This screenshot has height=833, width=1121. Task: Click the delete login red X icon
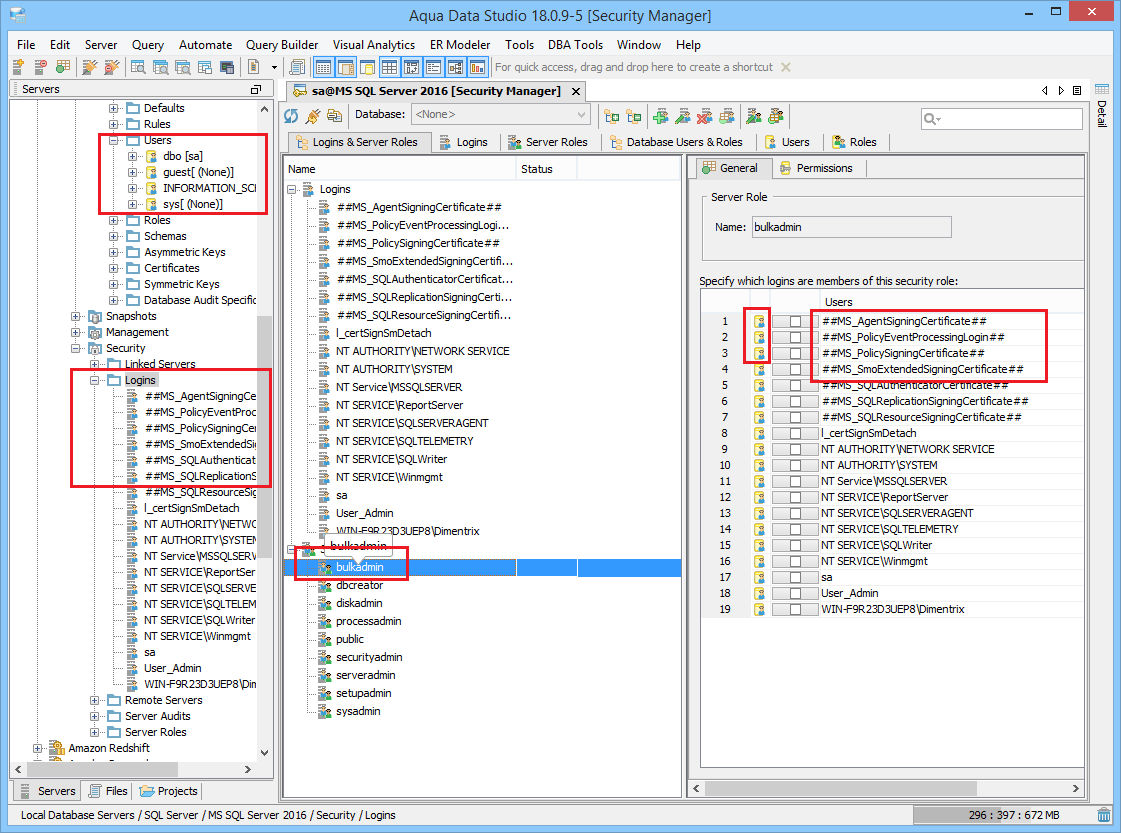(x=705, y=116)
